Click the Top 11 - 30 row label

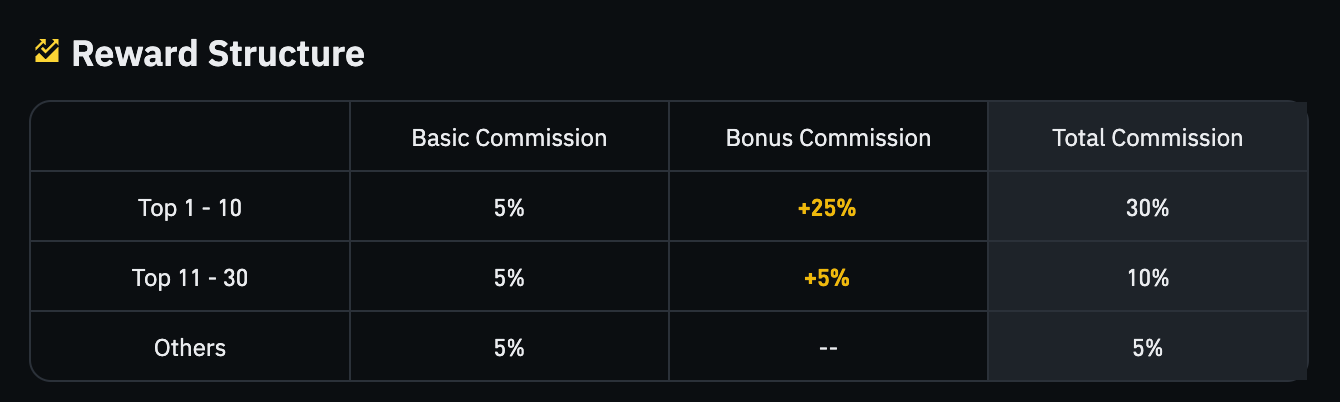pos(190,278)
